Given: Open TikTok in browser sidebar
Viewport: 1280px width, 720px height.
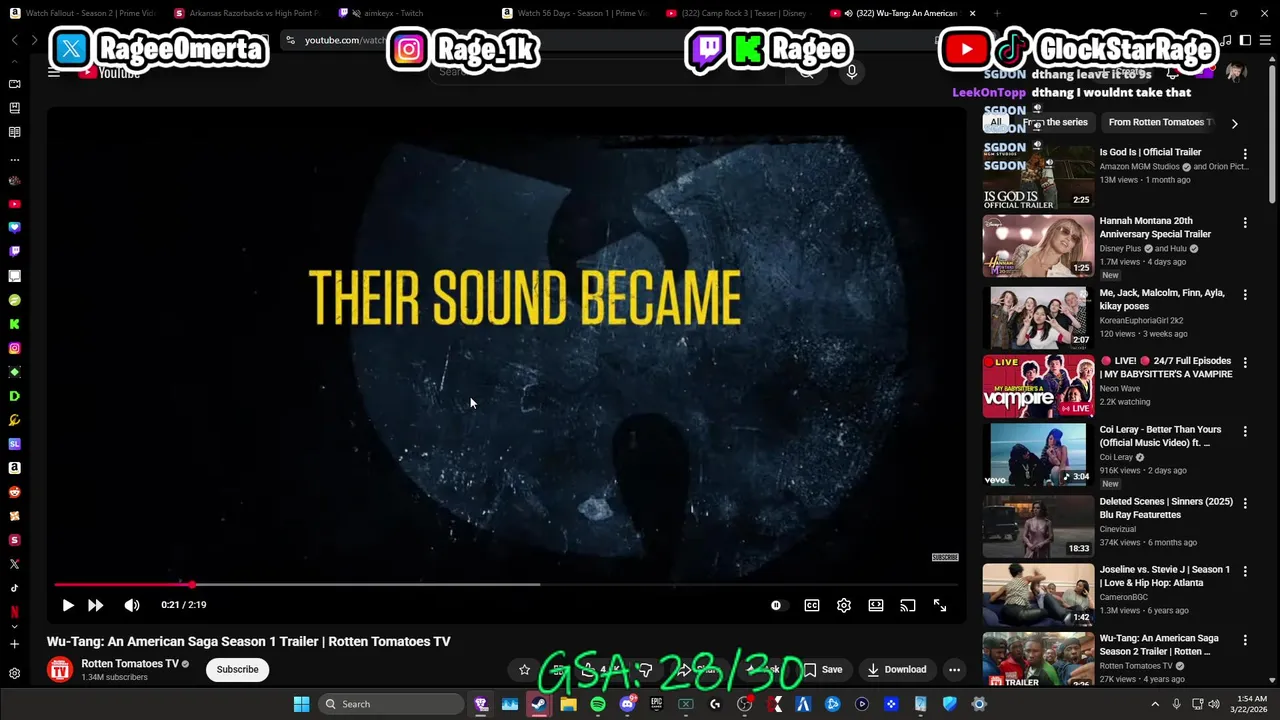Looking at the screenshot, I should click(14, 588).
